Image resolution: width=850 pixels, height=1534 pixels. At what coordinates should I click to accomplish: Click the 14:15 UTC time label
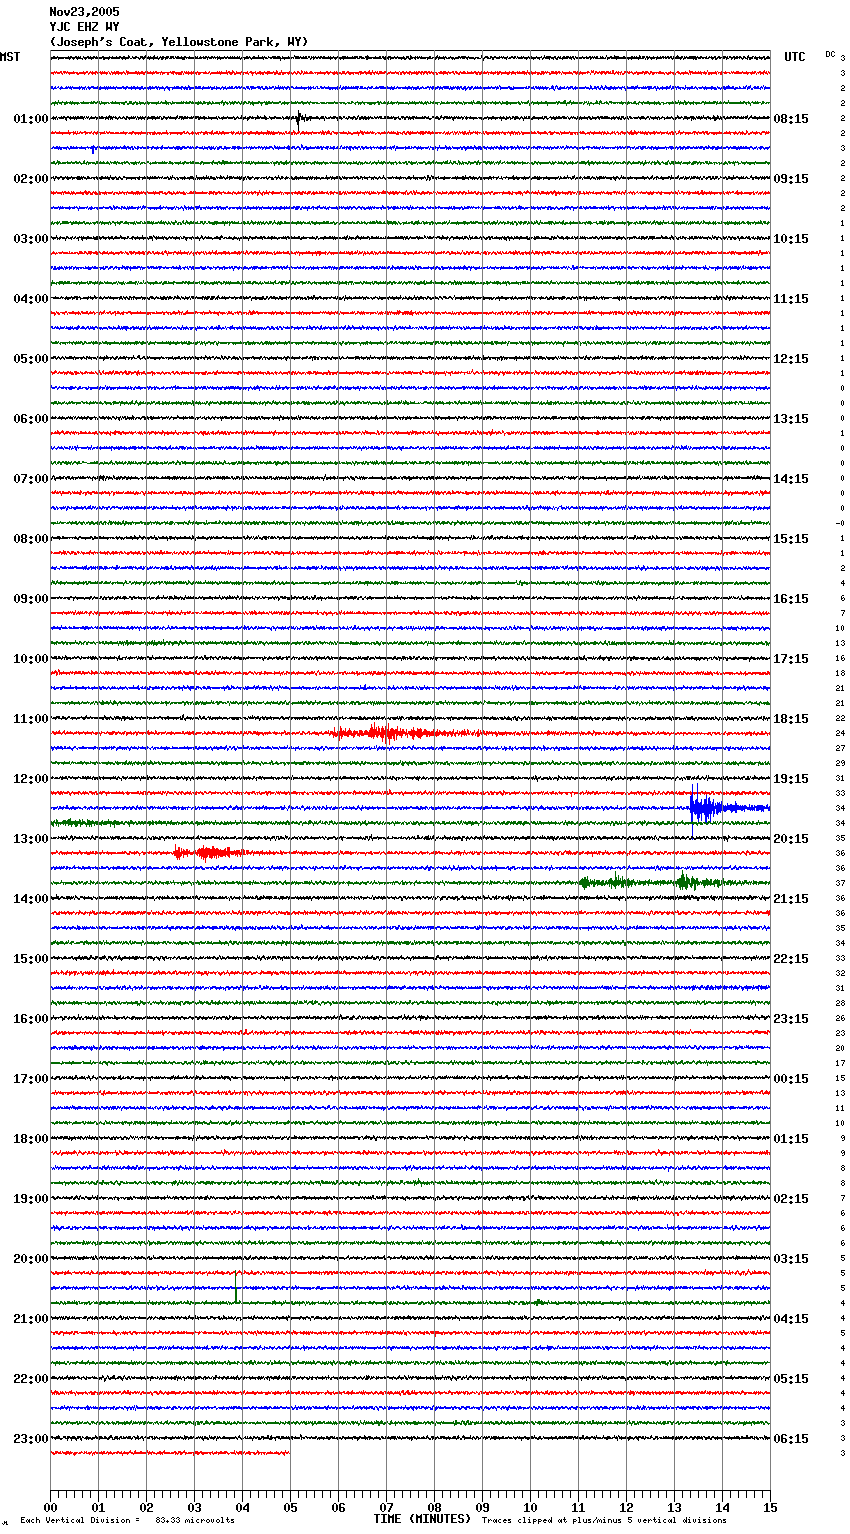click(791, 479)
